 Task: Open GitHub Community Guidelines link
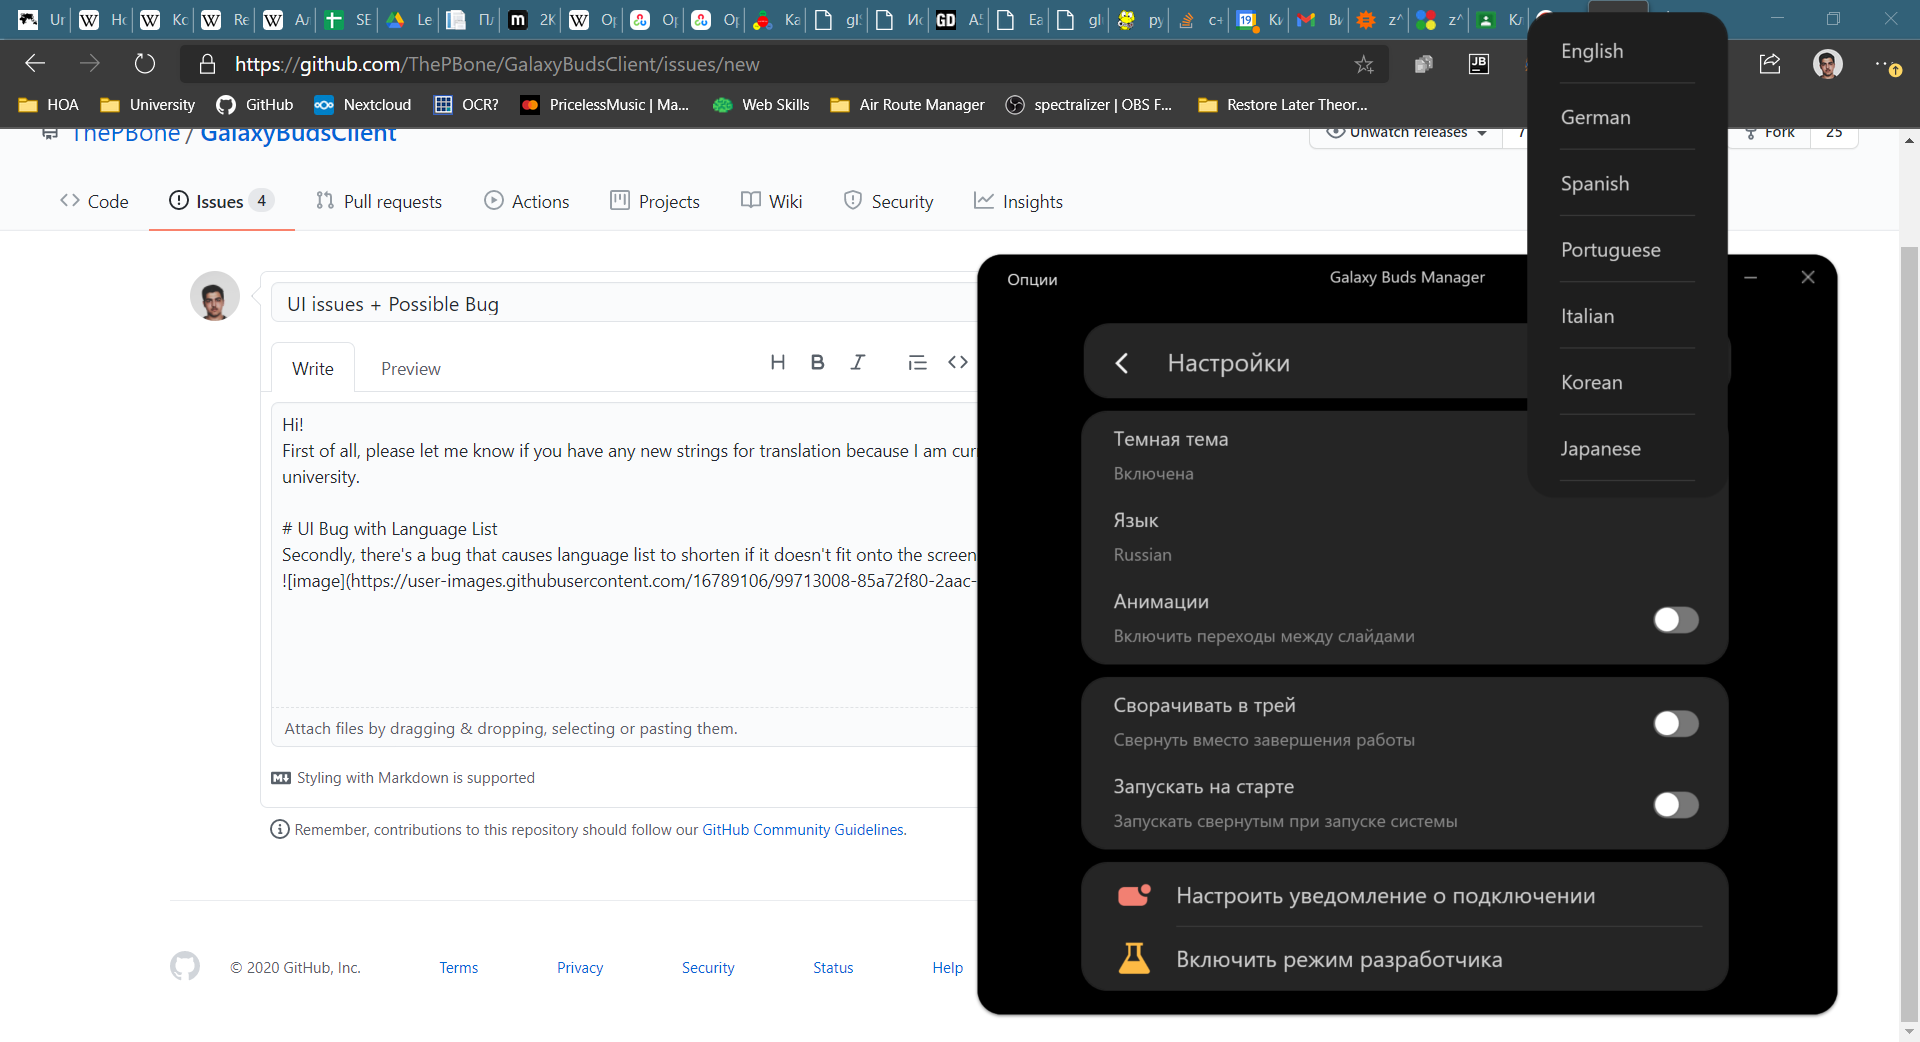[803, 830]
